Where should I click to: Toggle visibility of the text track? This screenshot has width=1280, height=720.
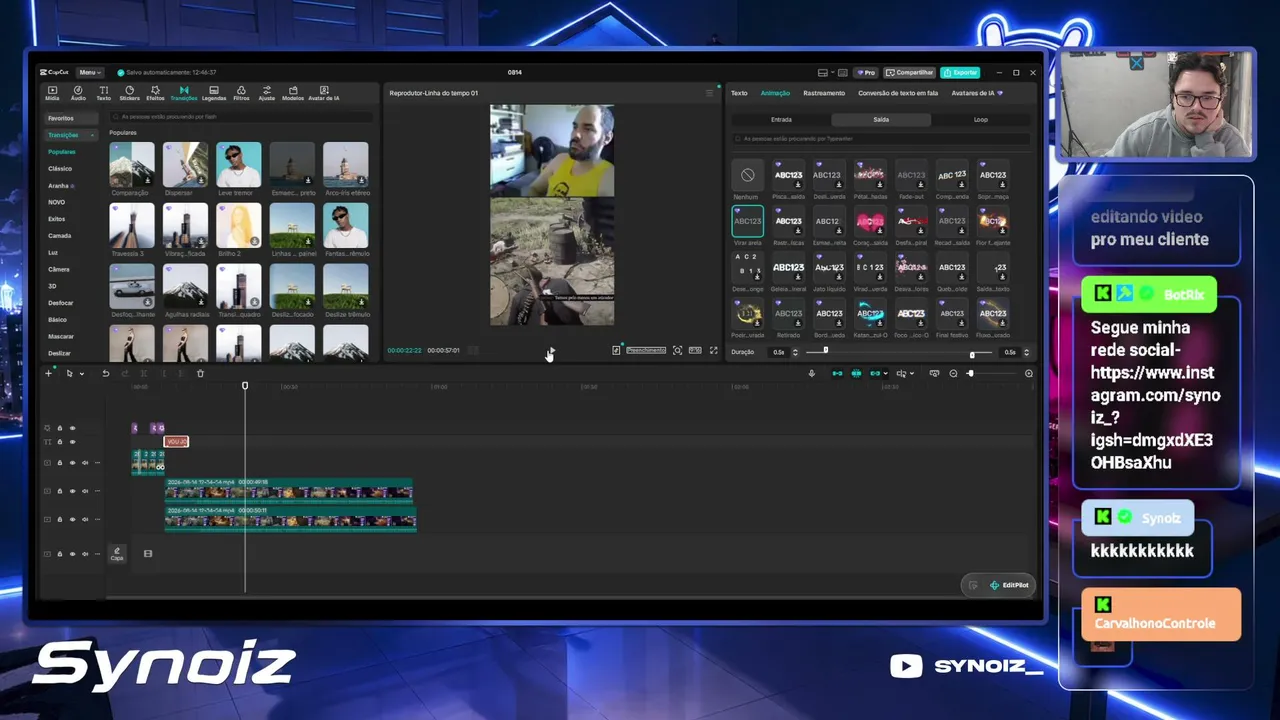click(x=72, y=441)
